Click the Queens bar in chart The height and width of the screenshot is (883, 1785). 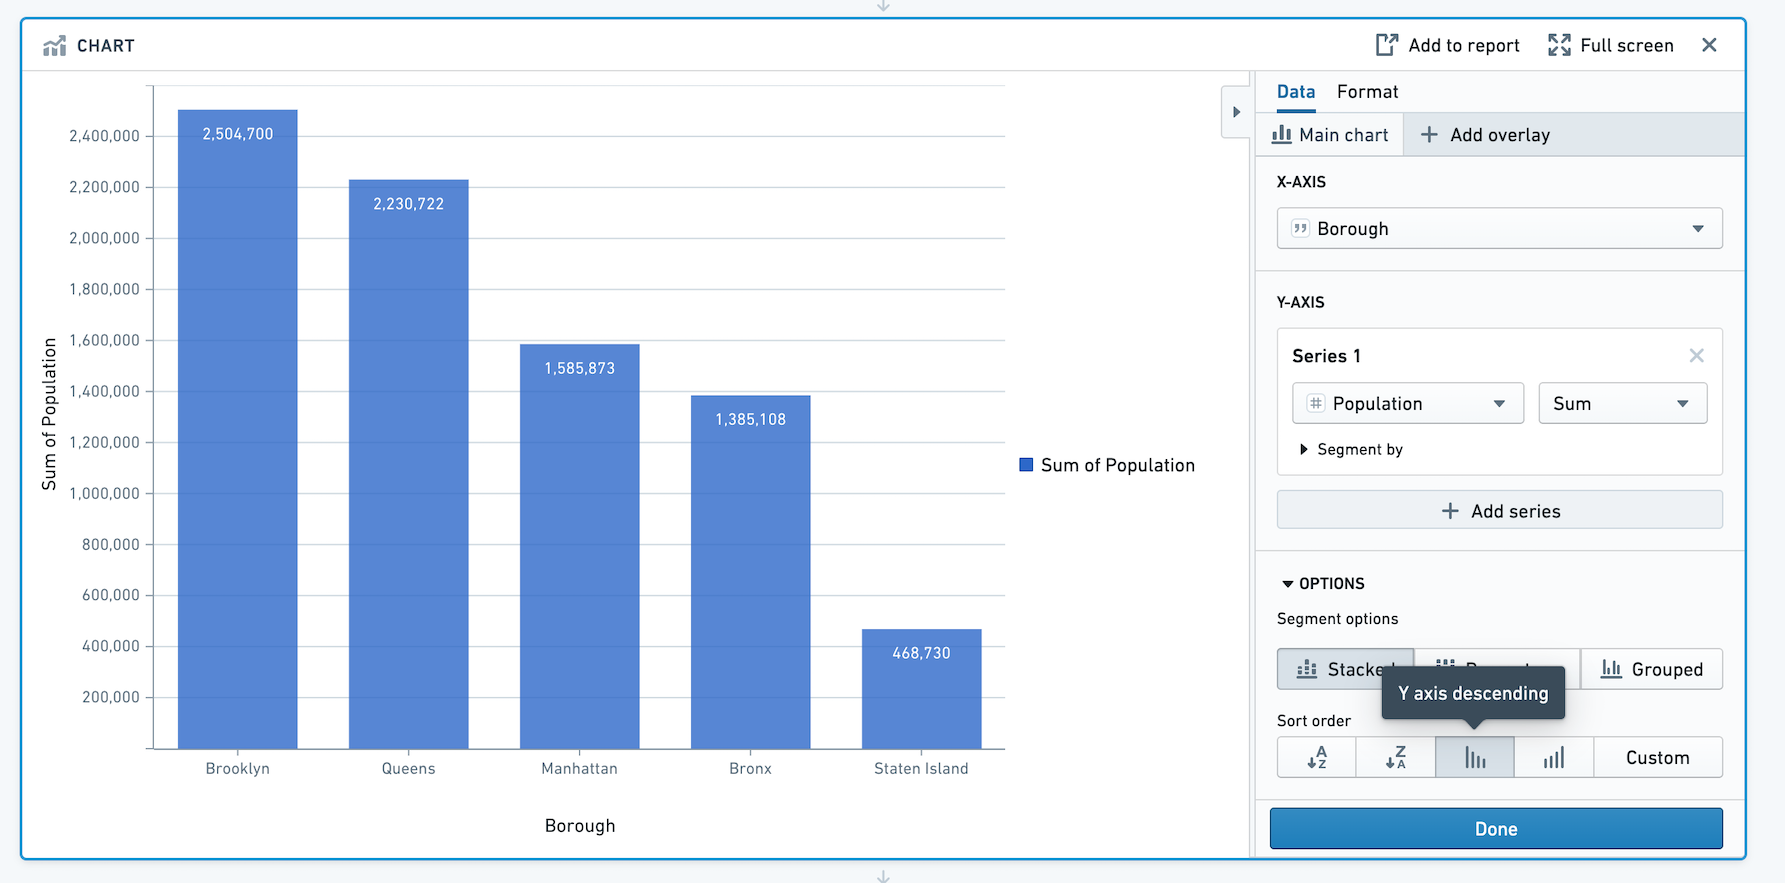click(x=409, y=465)
